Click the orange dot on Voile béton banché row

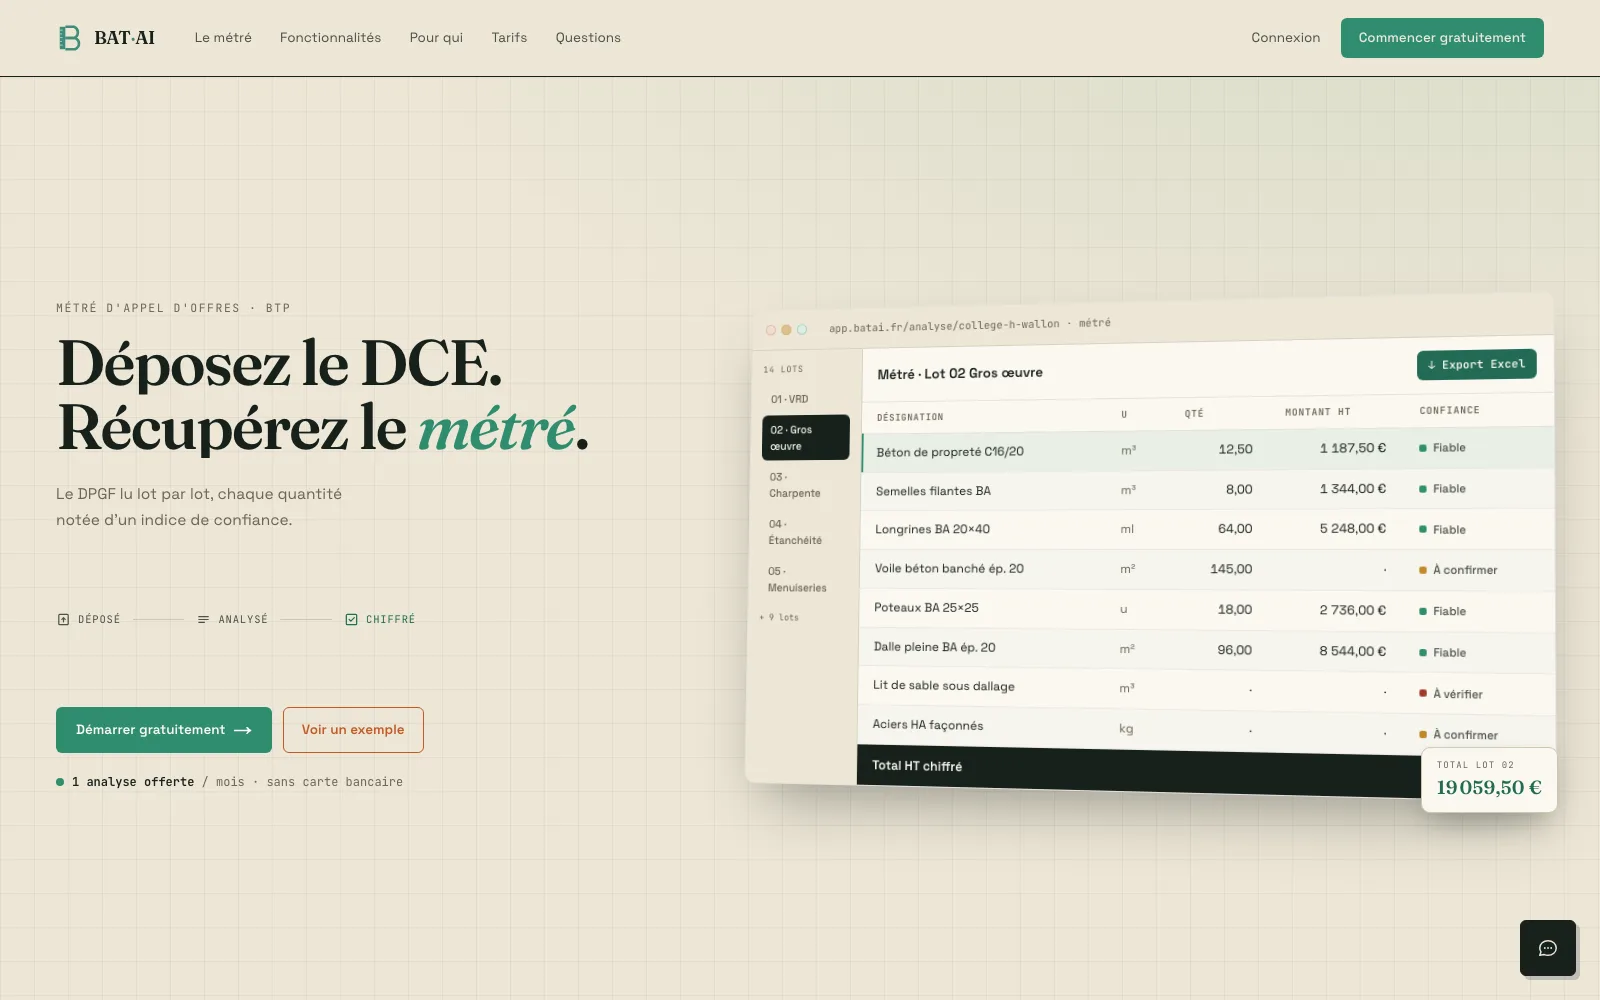point(1423,570)
